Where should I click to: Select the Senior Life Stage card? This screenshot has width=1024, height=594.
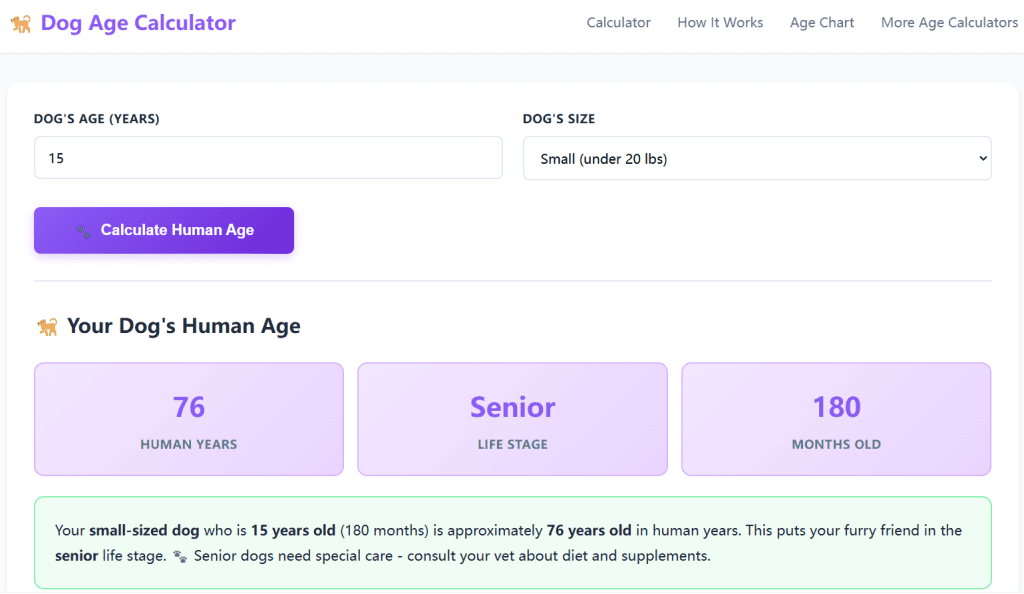pos(512,419)
